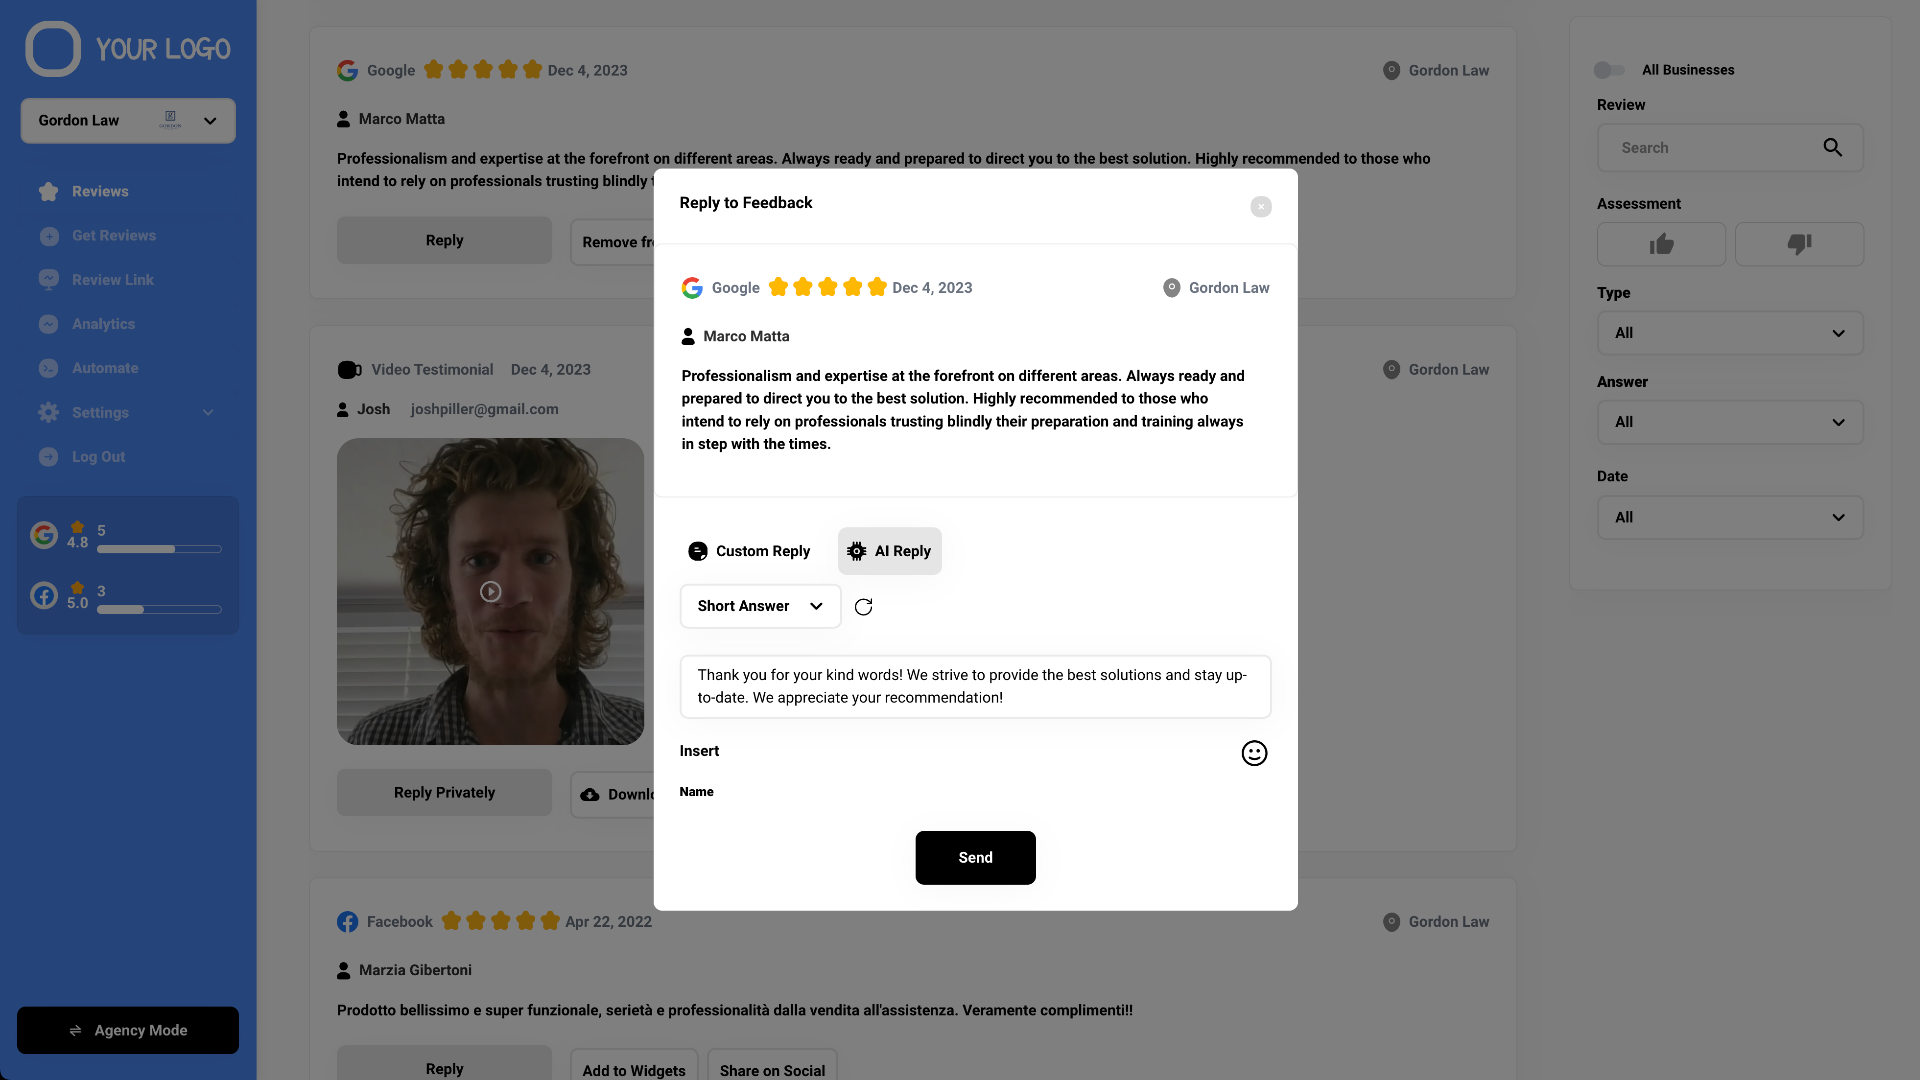Click the Reviews sidebar icon
This screenshot has width=1920, height=1080.
[x=49, y=191]
